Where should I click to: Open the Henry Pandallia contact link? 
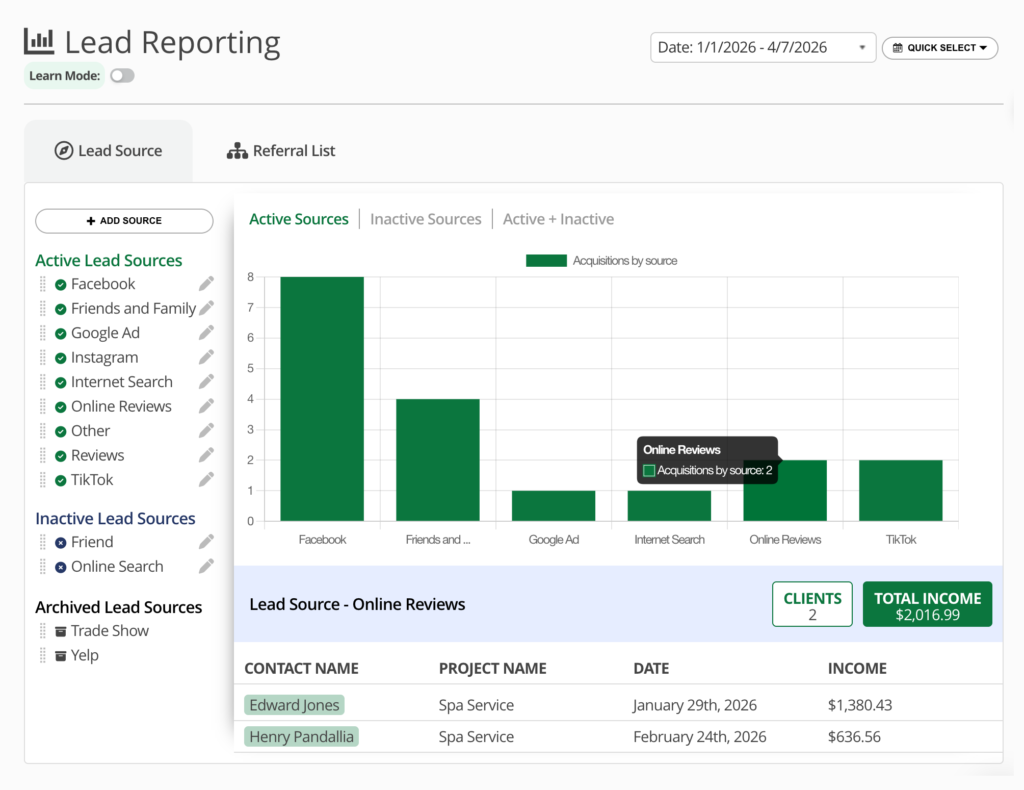[301, 737]
